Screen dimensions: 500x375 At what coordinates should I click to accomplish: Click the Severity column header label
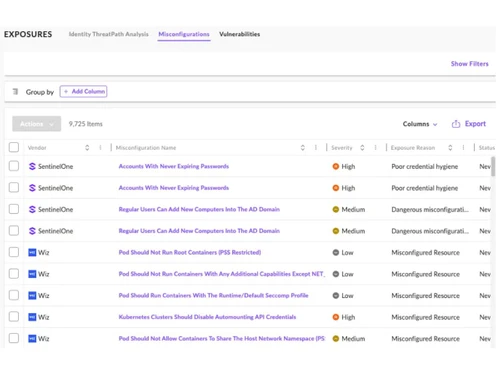pos(342,148)
